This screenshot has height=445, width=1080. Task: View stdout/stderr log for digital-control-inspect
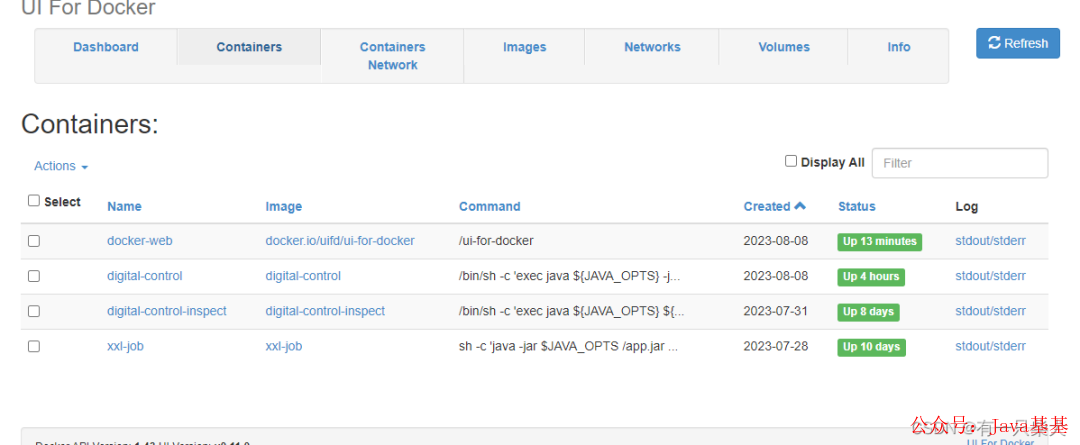990,311
